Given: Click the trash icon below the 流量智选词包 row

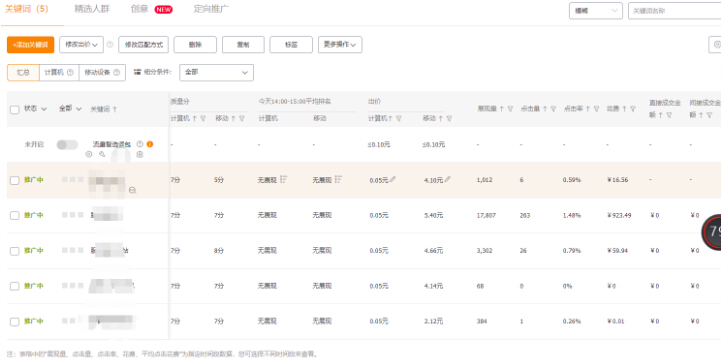Looking at the screenshot, I should [x=140, y=155].
